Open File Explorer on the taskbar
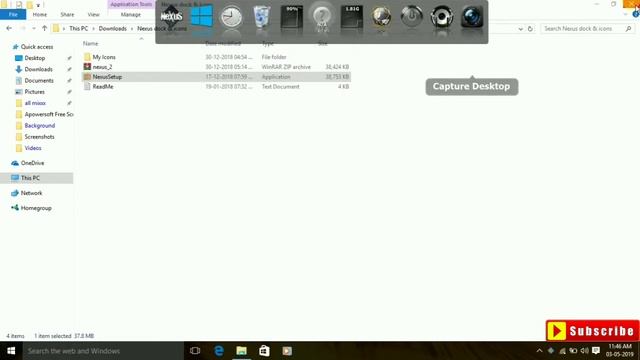The width and height of the screenshot is (640, 360). [242, 351]
